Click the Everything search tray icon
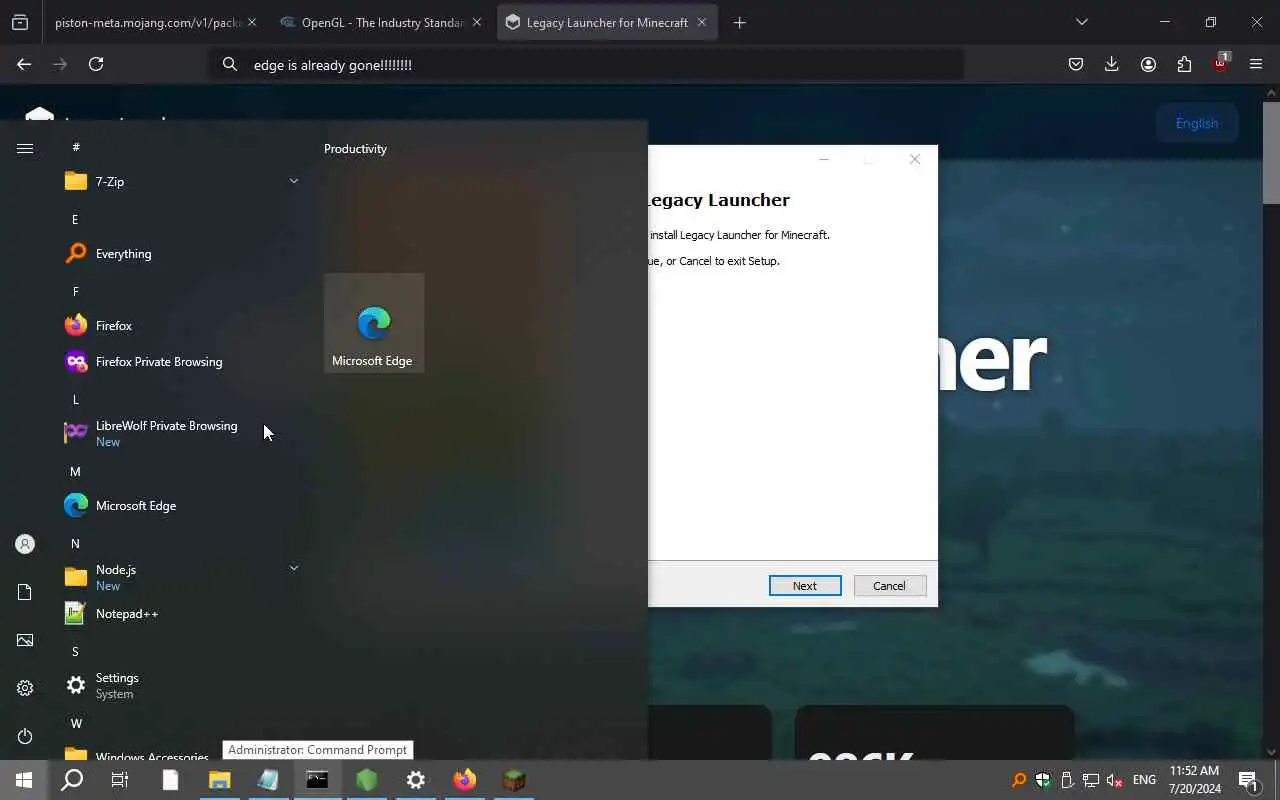Image resolution: width=1280 pixels, height=800 pixels. (1019, 780)
